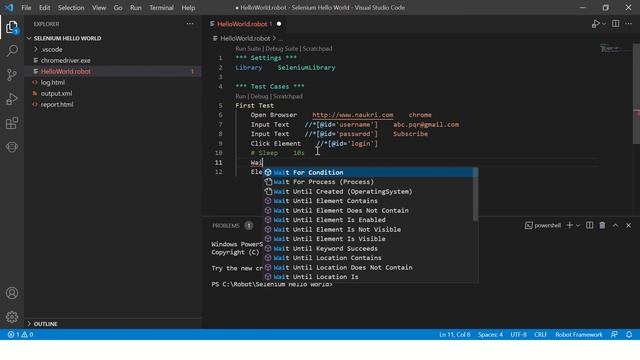This screenshot has width=640, height=360.
Task: Expand the Outline section
Action: (x=45, y=324)
